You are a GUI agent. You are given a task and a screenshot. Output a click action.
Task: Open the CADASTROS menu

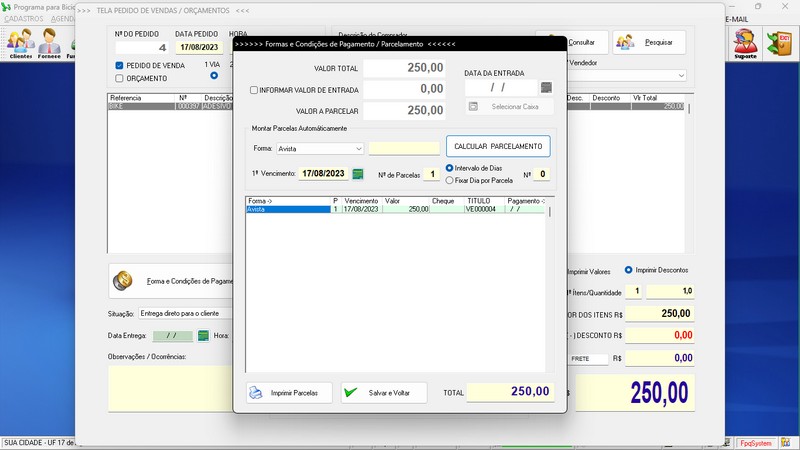(x=24, y=19)
